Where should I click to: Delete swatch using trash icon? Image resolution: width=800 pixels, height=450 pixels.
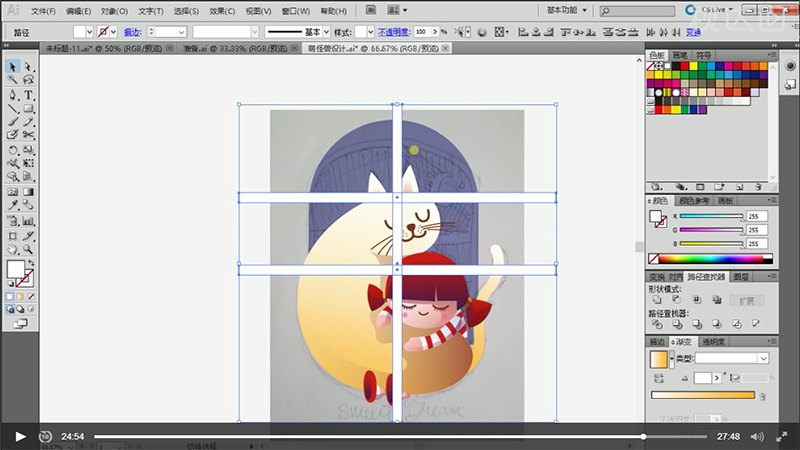click(x=758, y=187)
